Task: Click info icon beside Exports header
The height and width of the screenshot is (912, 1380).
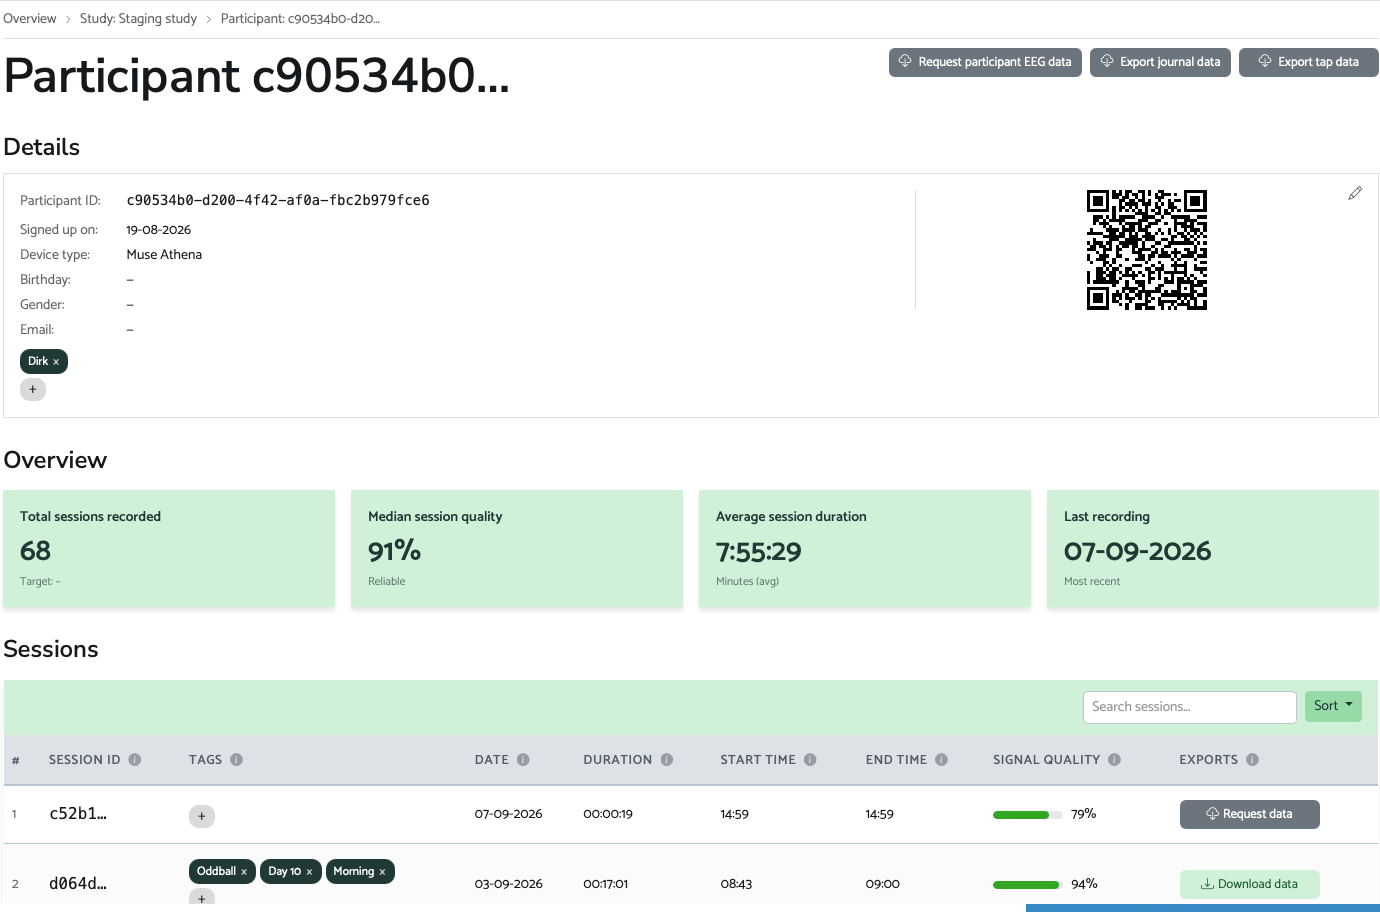Action: coord(1252,760)
